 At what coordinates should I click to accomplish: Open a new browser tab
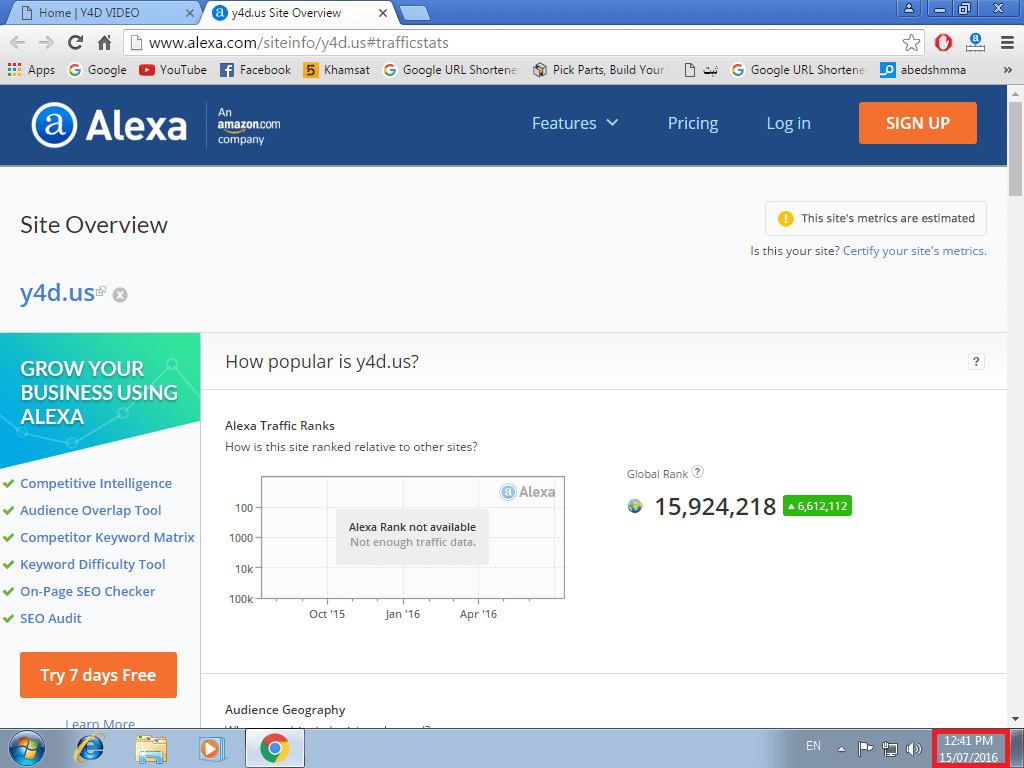[414, 13]
